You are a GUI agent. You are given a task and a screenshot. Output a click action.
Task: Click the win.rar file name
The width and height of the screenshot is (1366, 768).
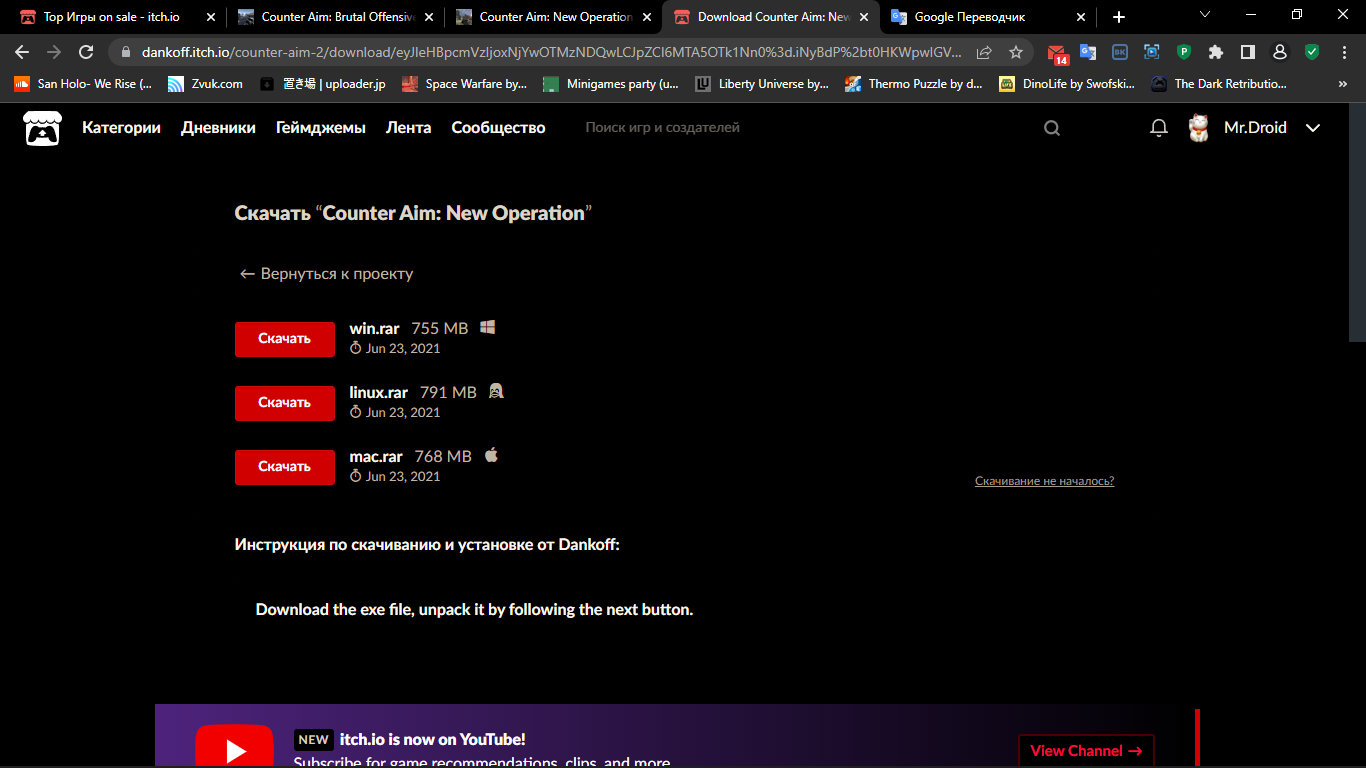[x=374, y=328]
